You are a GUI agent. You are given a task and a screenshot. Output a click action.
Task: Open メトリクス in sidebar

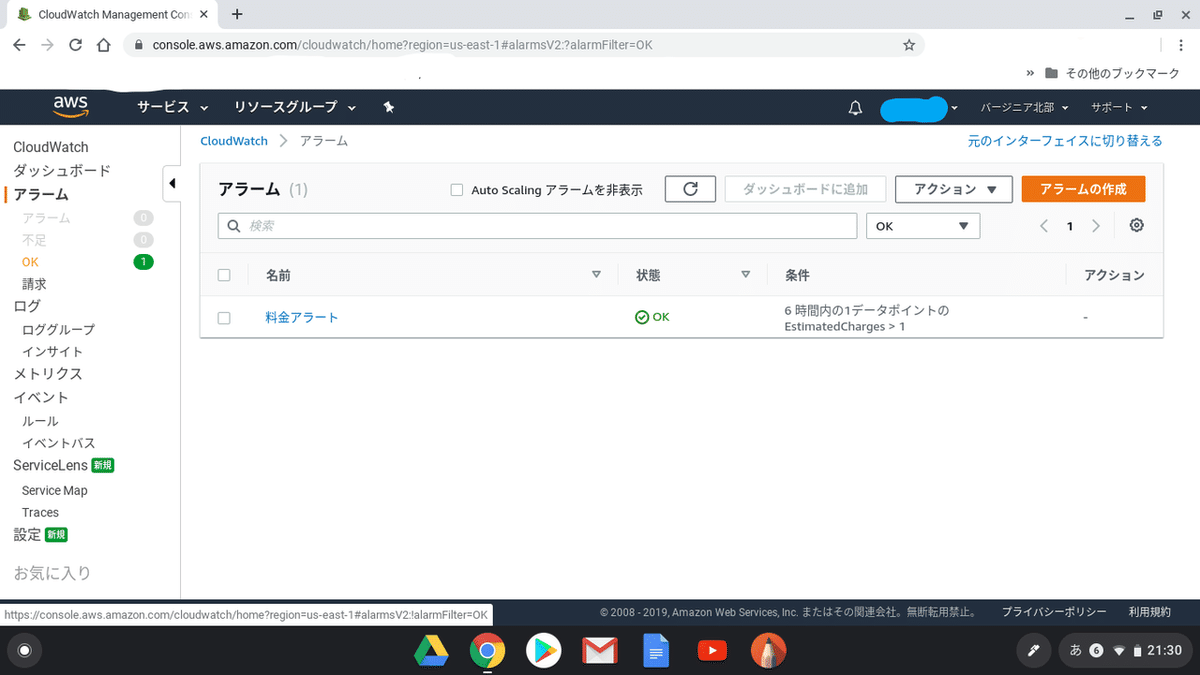(48, 374)
